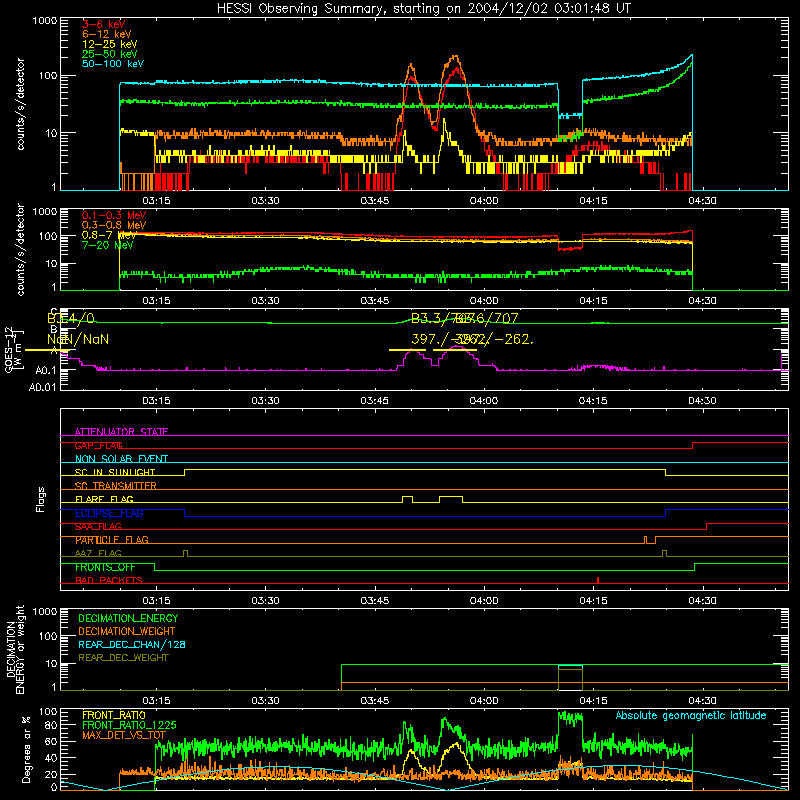Click the green FRONT_RATIO_1225 plateau near 04:12

(x=570, y=718)
